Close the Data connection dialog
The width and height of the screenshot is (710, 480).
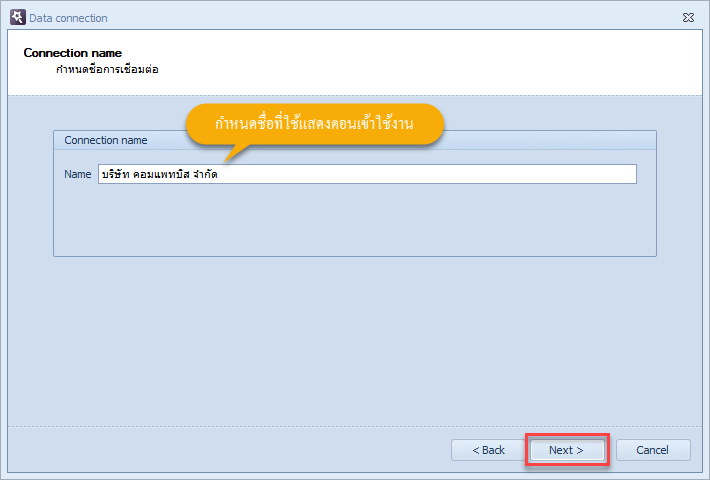(688, 18)
